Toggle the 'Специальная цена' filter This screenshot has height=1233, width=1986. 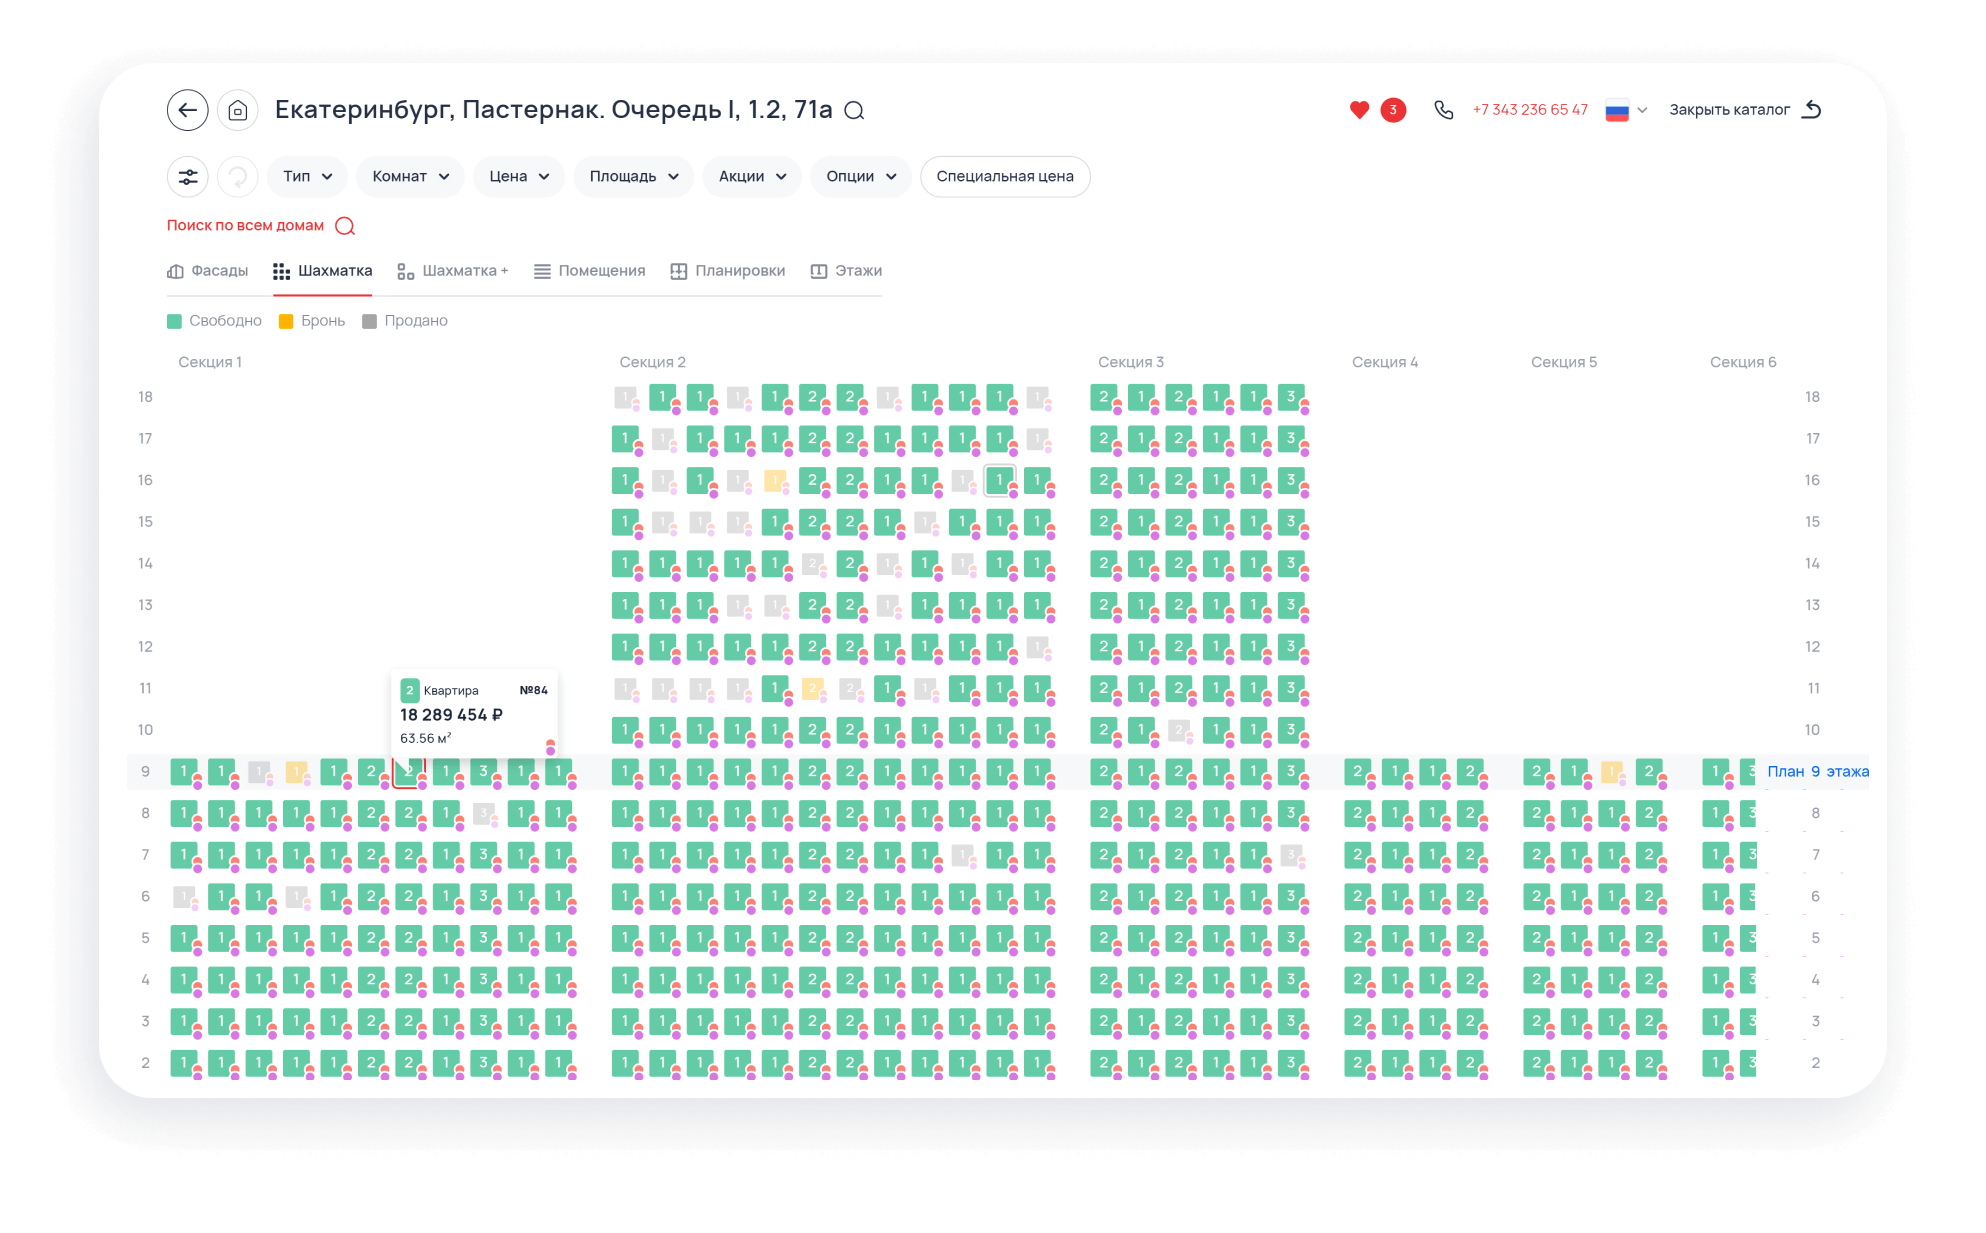point(1004,177)
